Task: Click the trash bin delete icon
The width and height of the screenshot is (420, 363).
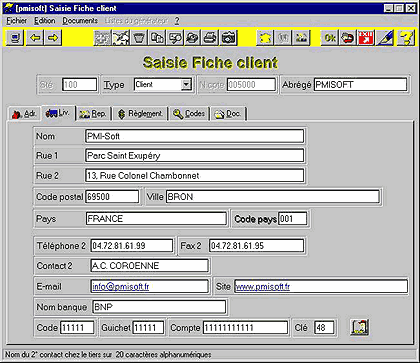Action: (x=139, y=38)
